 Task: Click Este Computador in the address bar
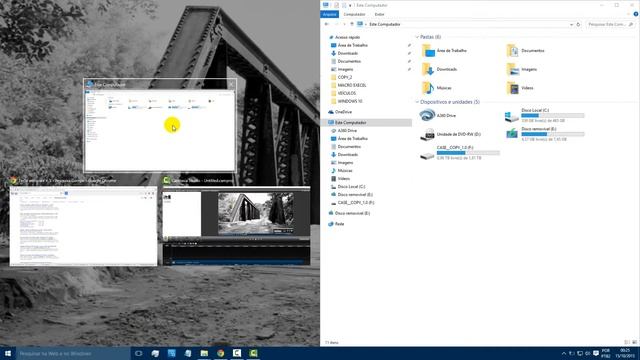point(384,24)
